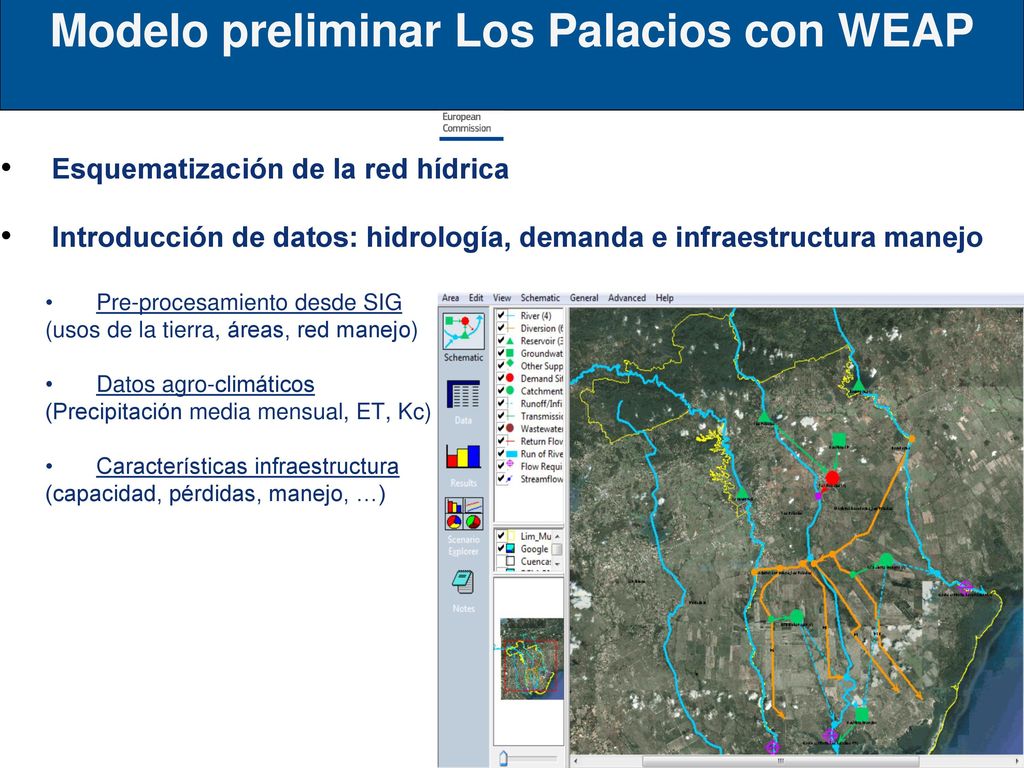Toggle the Runoff/Infiltration checkbox
The image size is (1024, 768).
click(501, 404)
